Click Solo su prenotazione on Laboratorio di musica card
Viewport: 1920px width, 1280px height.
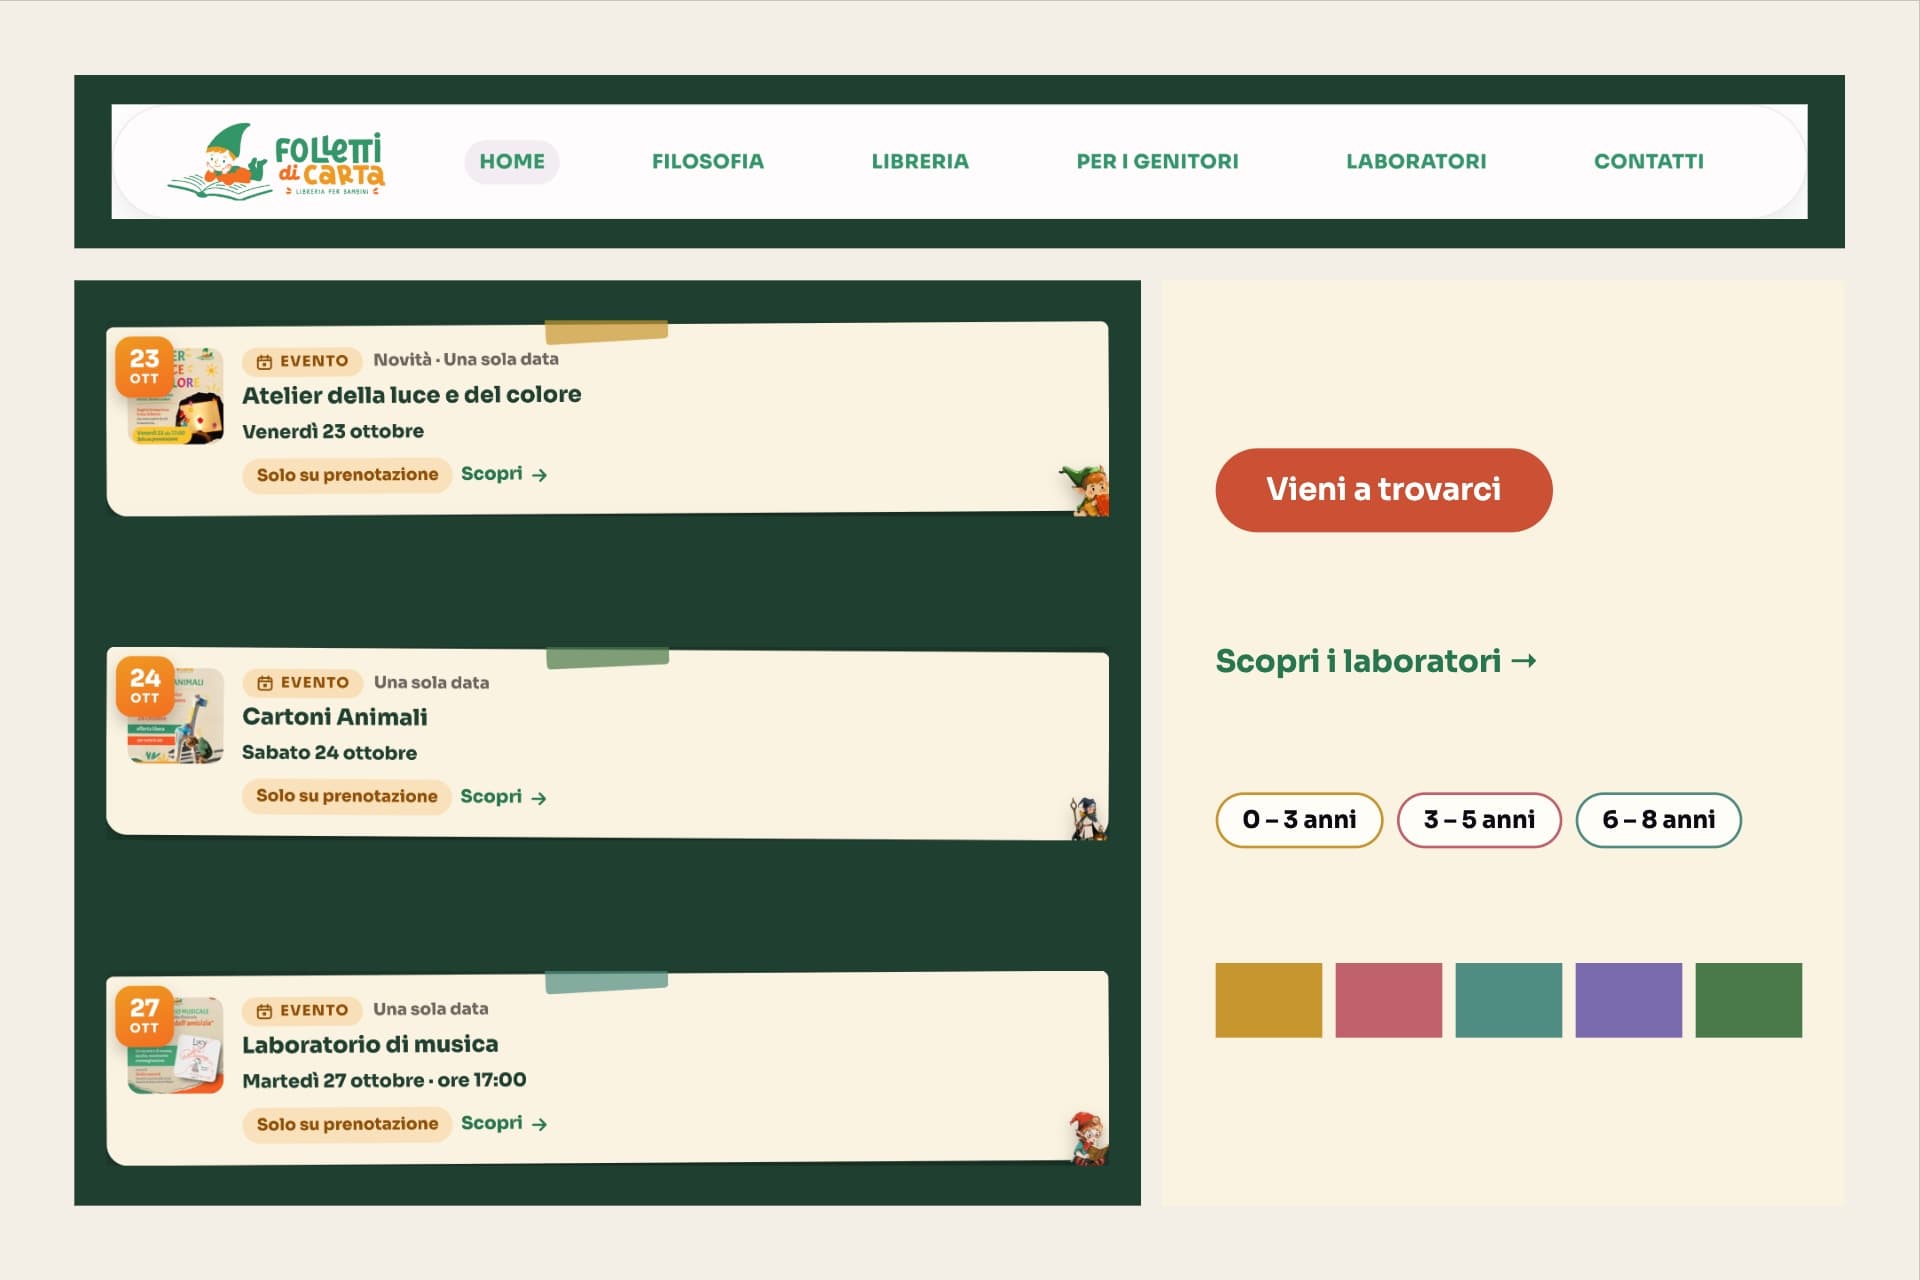pyautogui.click(x=347, y=1124)
